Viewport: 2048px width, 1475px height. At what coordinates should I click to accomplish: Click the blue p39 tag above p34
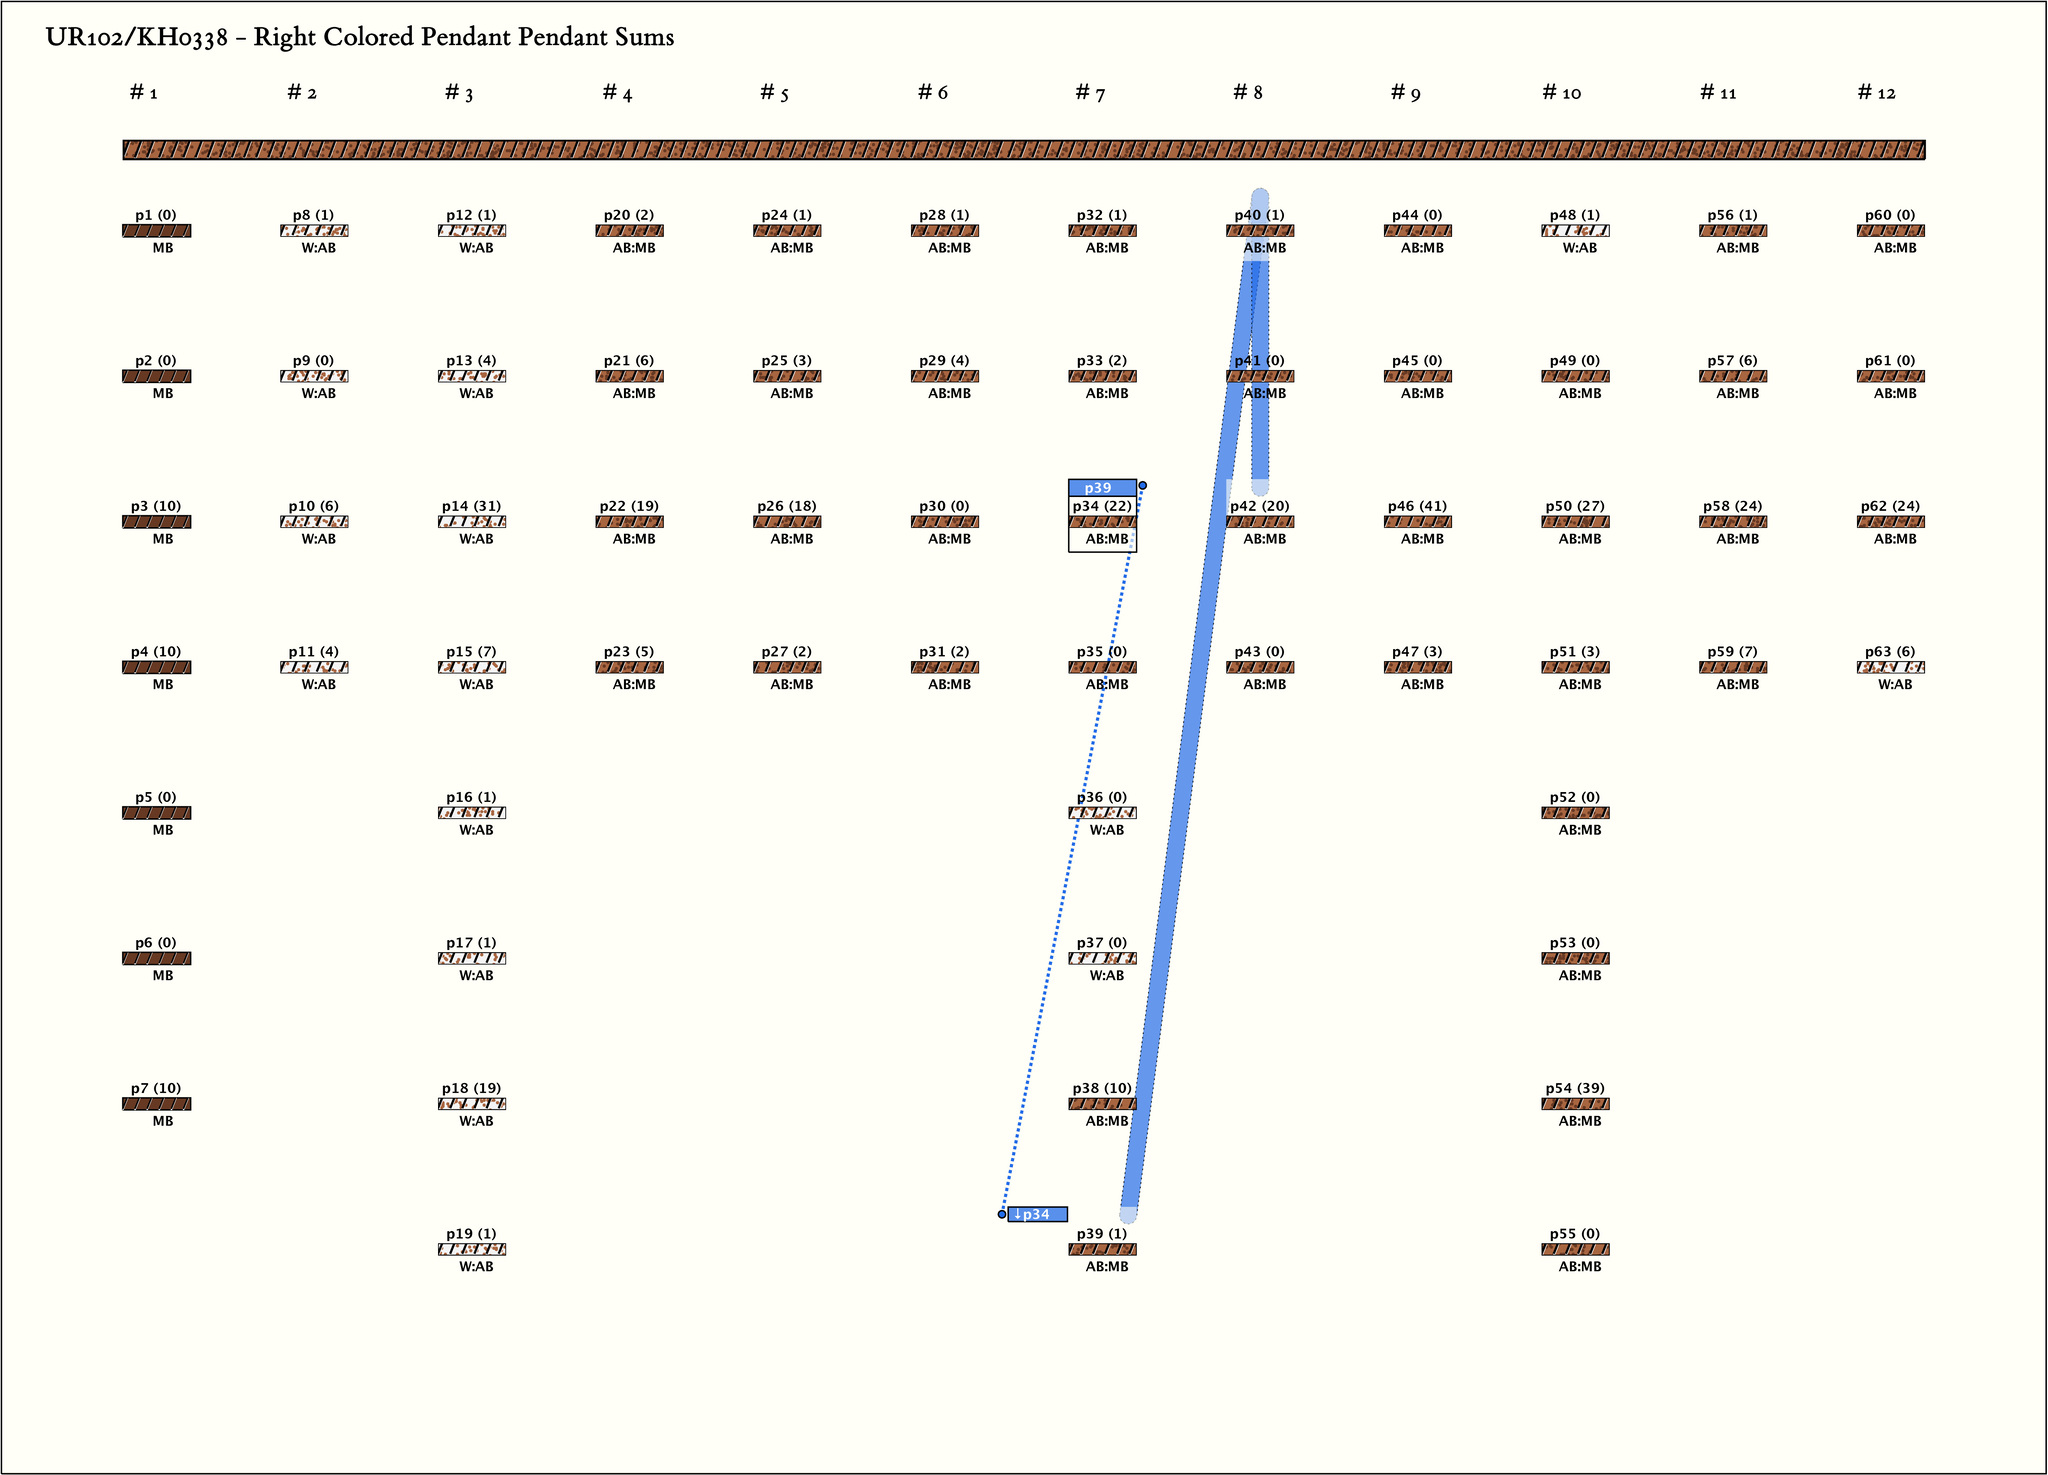[1101, 488]
